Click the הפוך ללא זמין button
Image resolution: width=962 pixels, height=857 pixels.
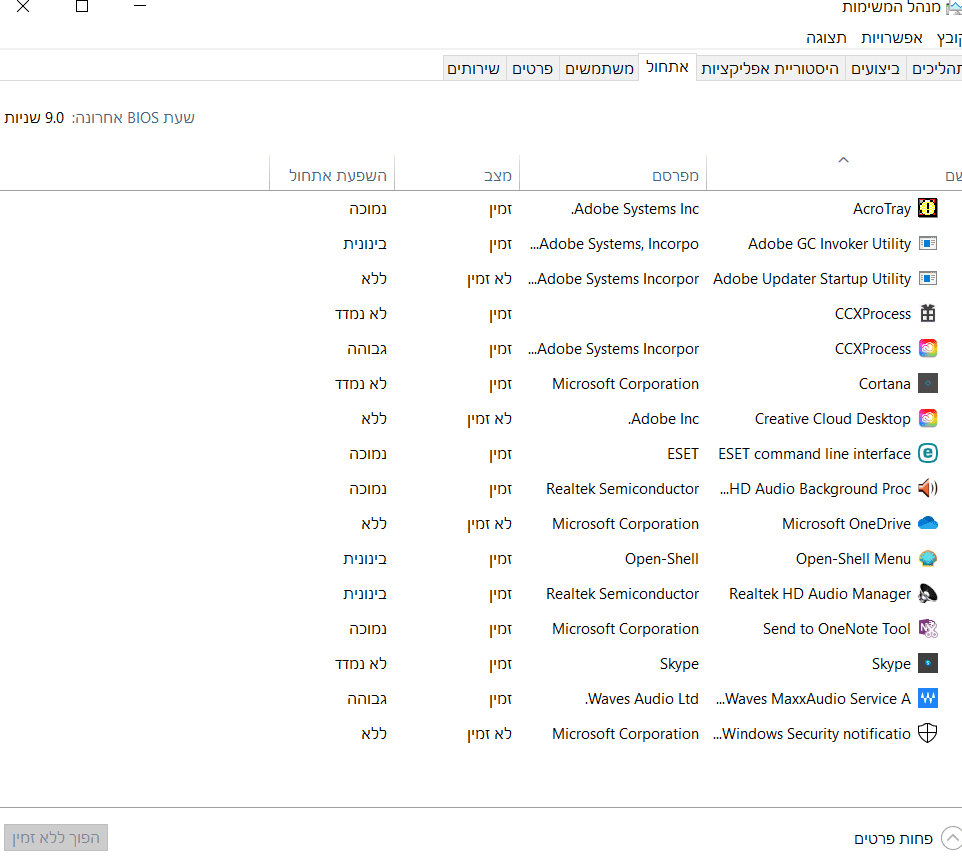pos(56,838)
